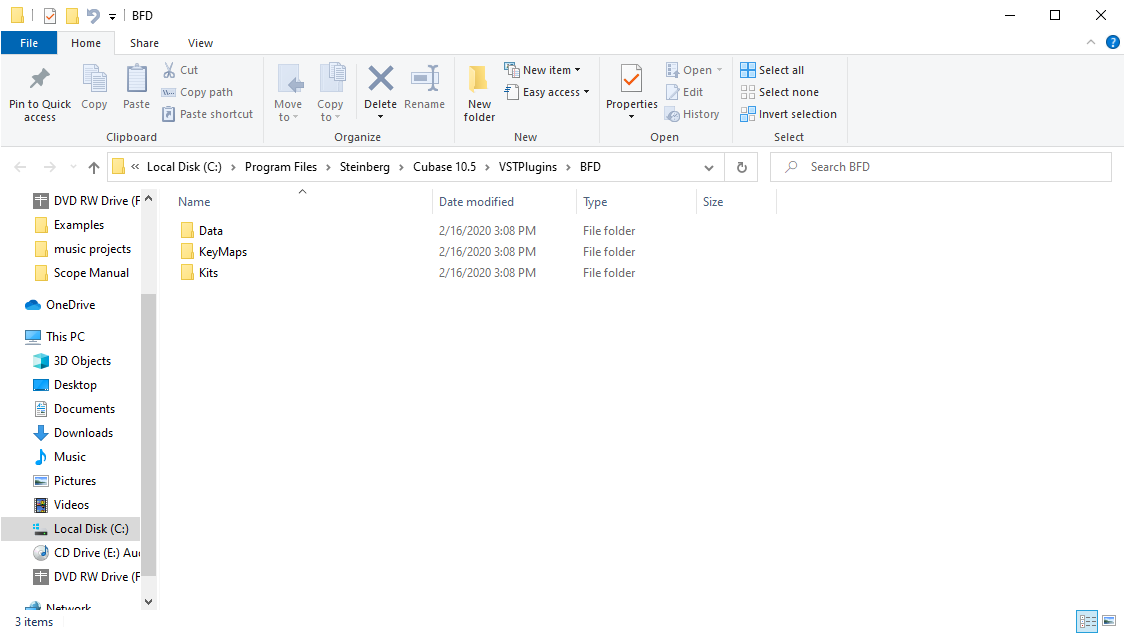This screenshot has width=1125, height=634.
Task: Open Examples folder in navigation pane
Action: click(69, 225)
